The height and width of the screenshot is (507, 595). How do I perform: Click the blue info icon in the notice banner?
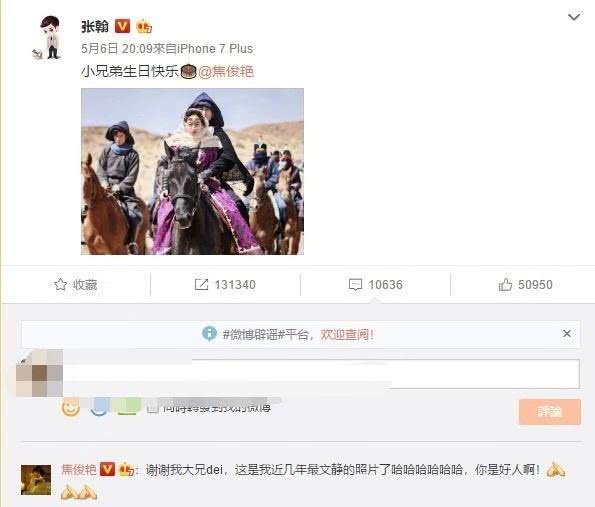coord(209,334)
